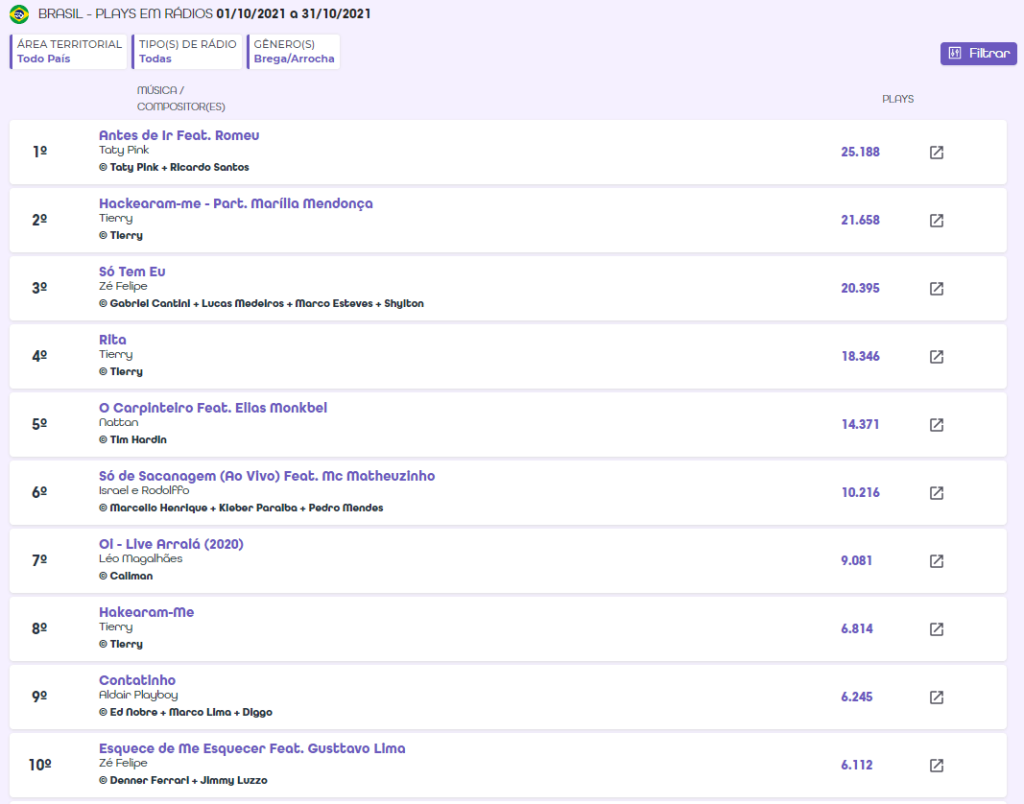Open song title Antes de Ir Feat. Romeu
The image size is (1024, 804).
pos(179,135)
